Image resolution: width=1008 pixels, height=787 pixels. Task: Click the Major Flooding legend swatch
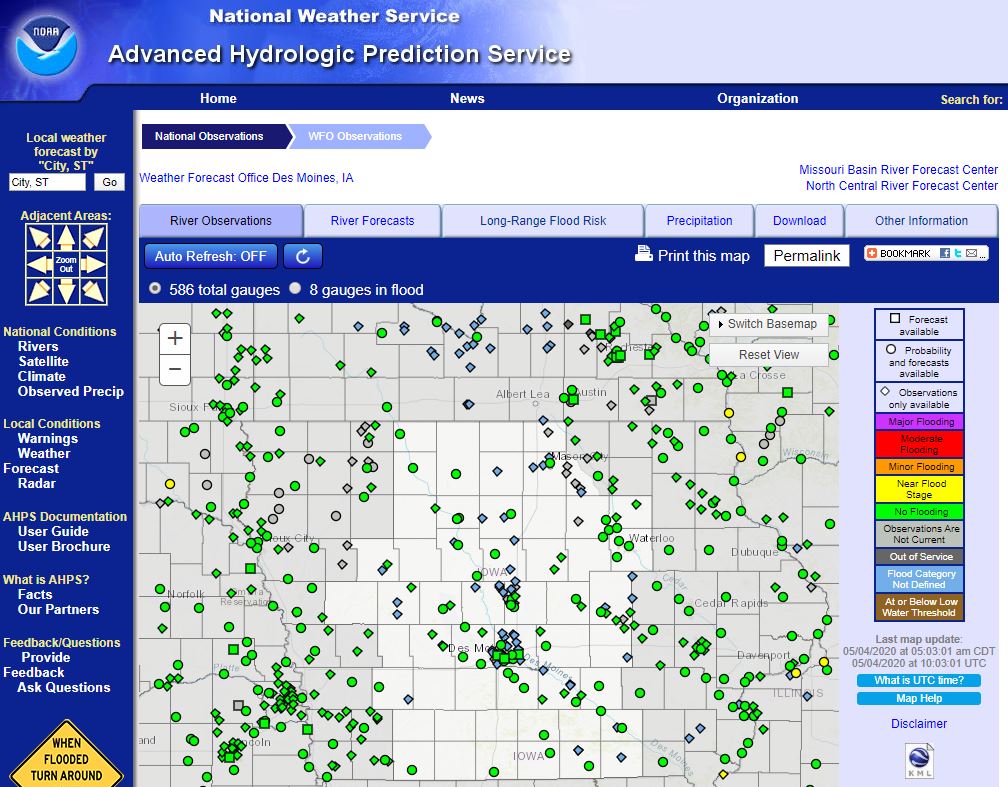tap(919, 422)
